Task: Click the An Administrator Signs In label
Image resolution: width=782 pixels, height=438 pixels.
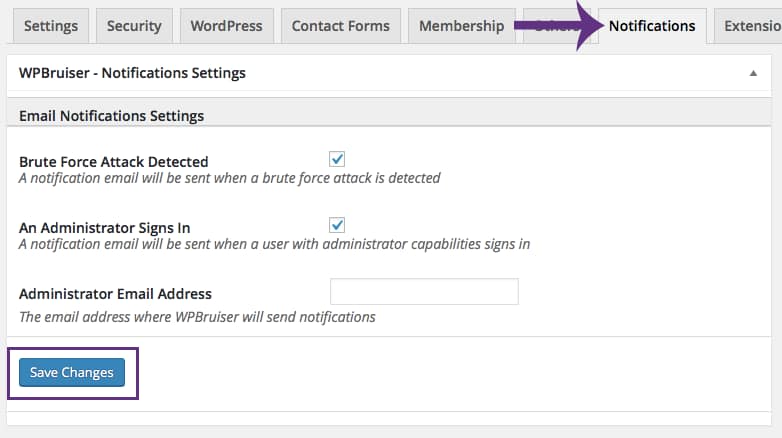Action: [105, 228]
